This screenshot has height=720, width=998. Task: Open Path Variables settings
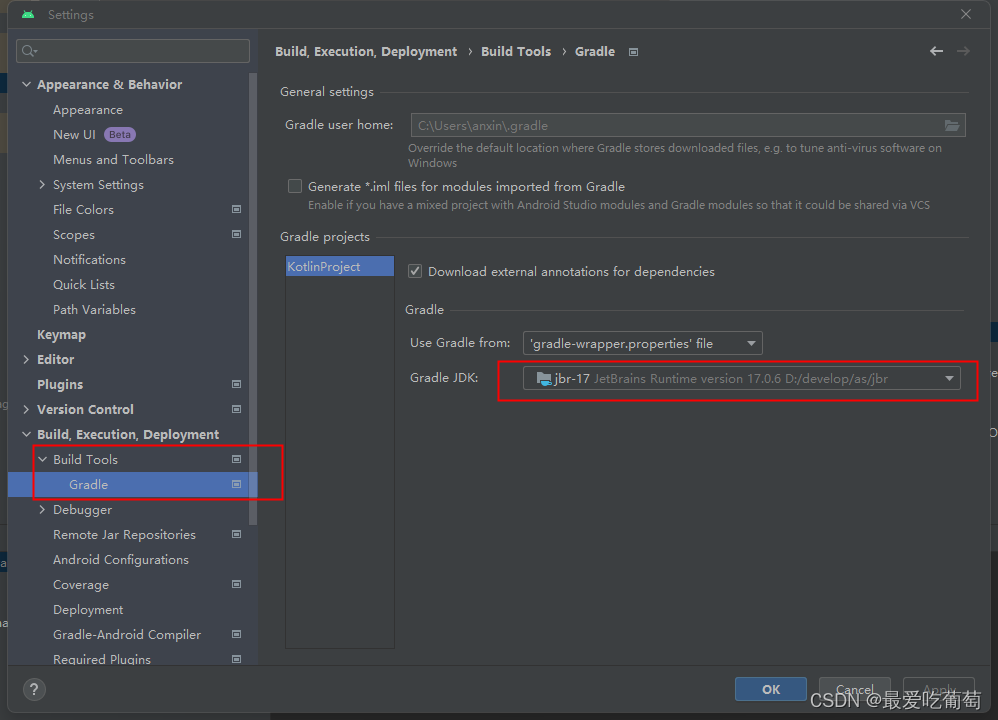click(x=94, y=309)
